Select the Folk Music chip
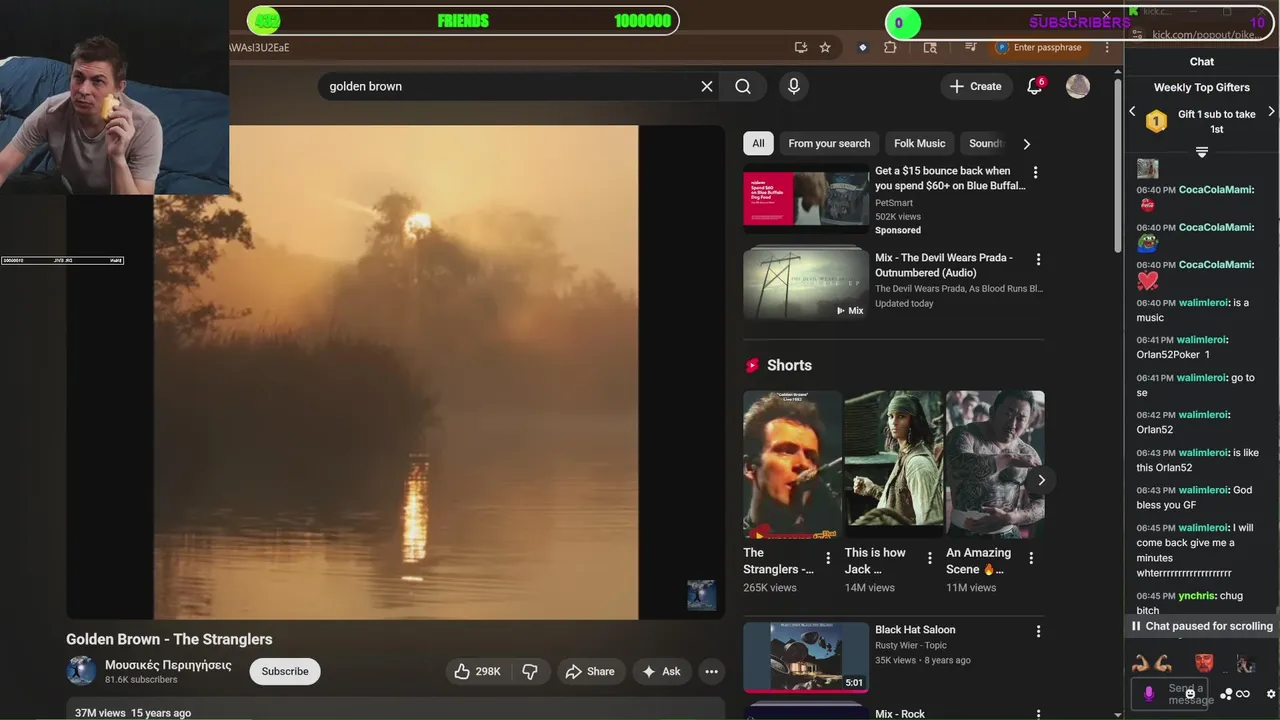 919,143
